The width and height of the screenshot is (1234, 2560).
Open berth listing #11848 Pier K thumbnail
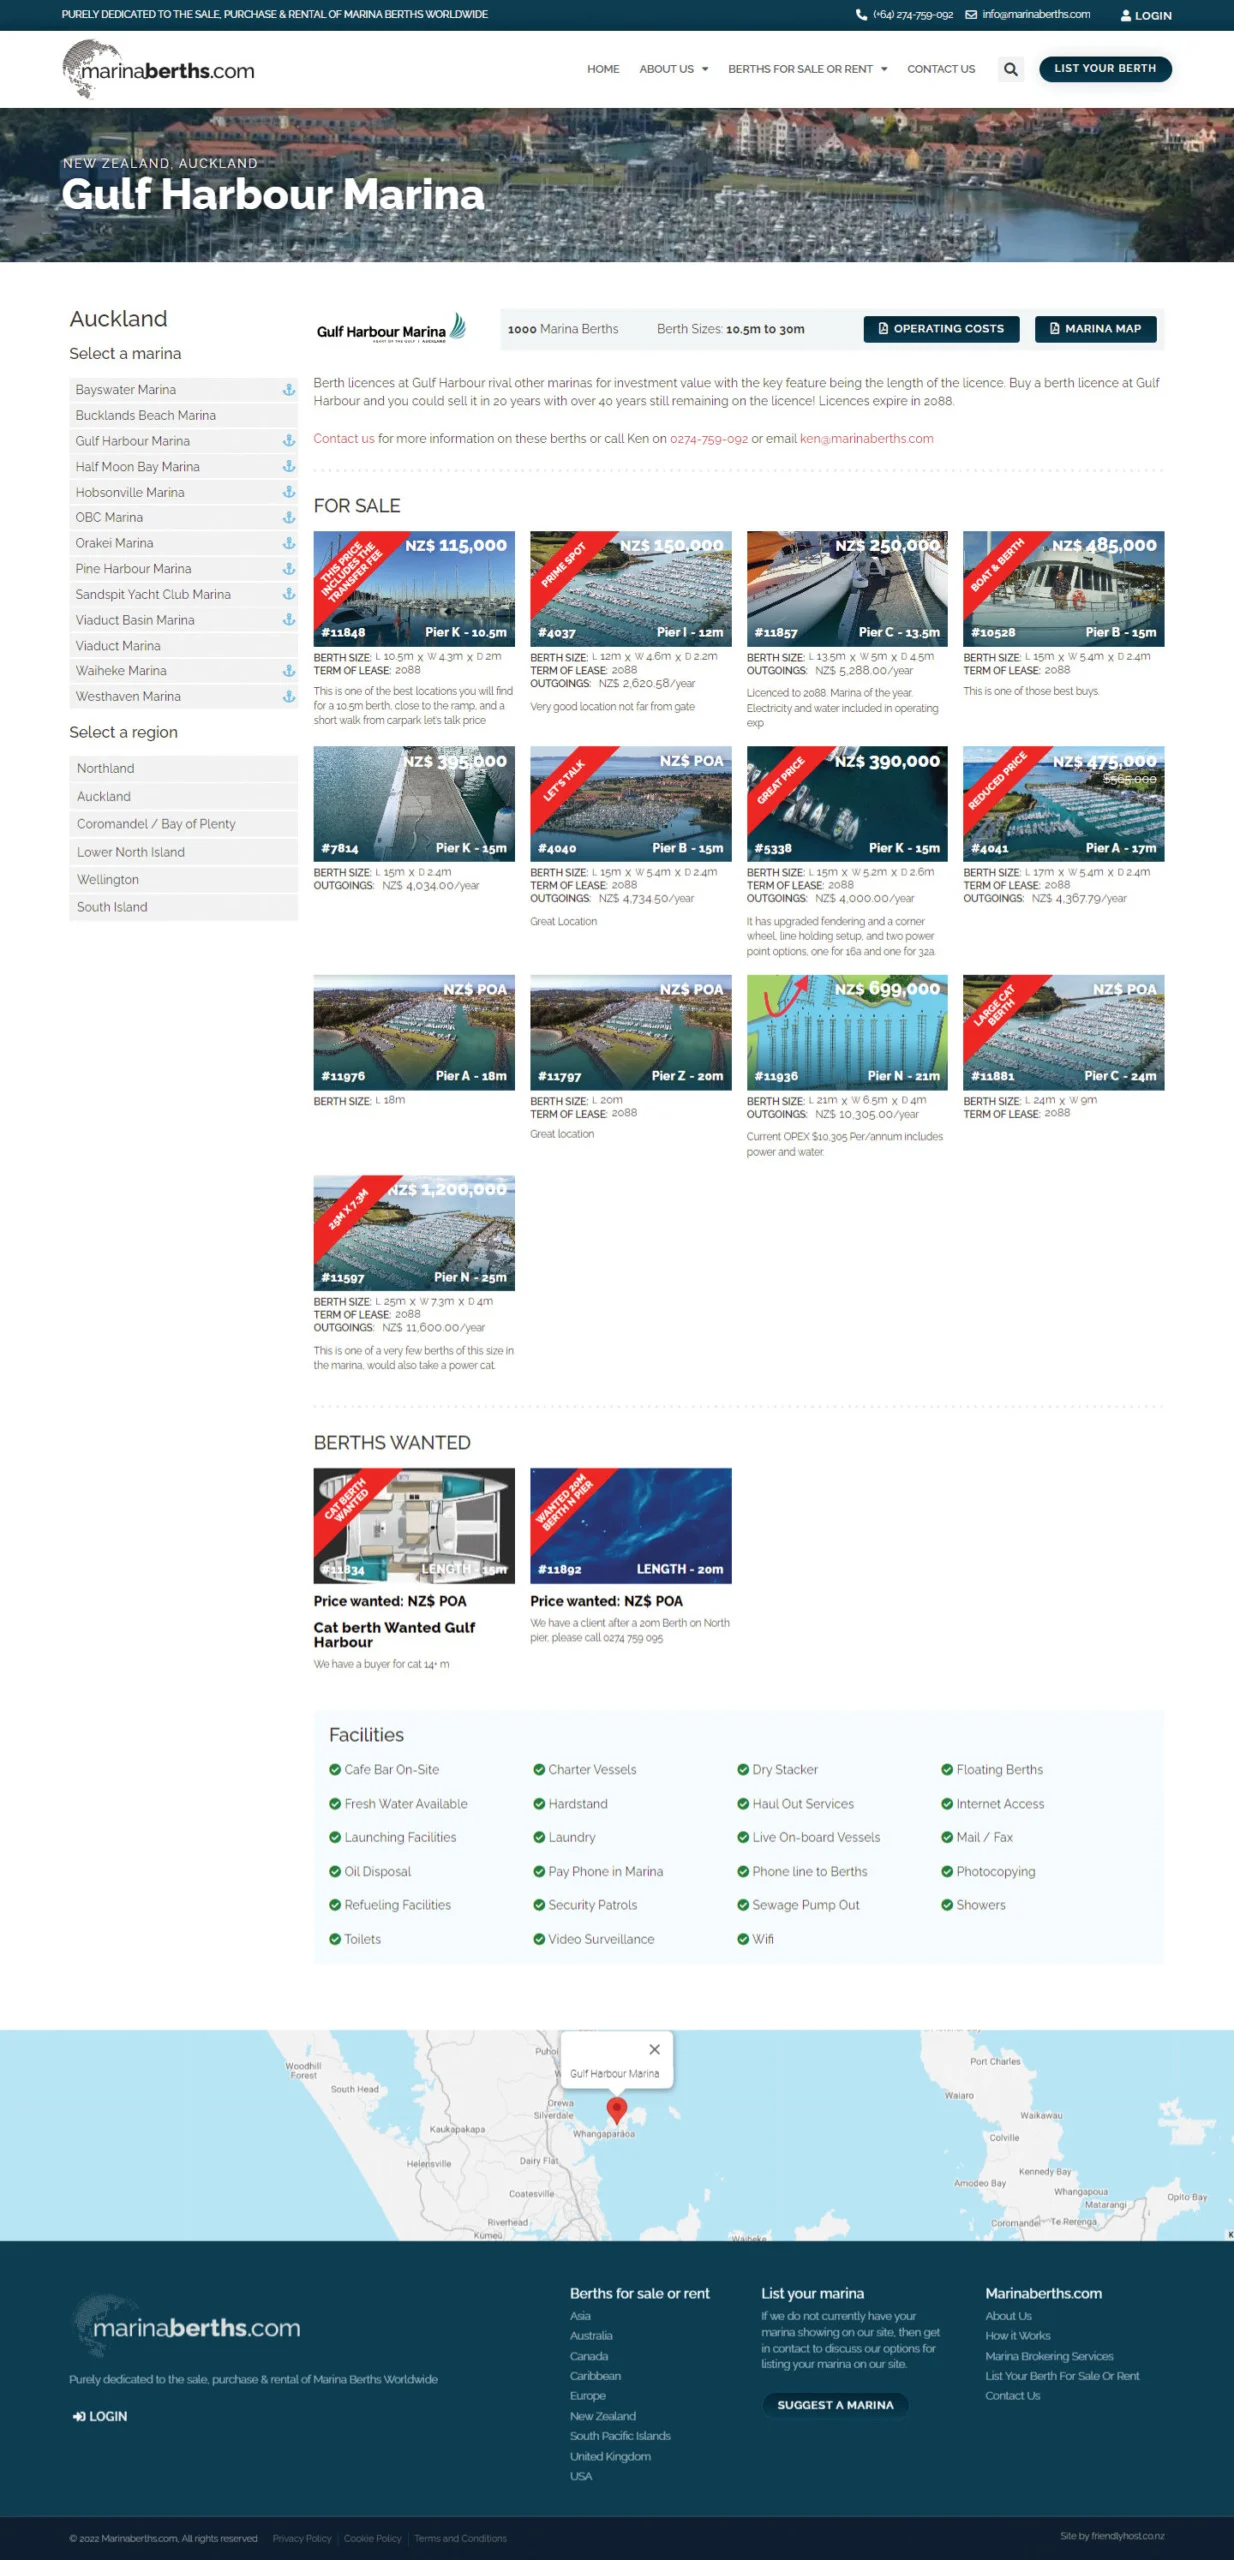tap(414, 589)
